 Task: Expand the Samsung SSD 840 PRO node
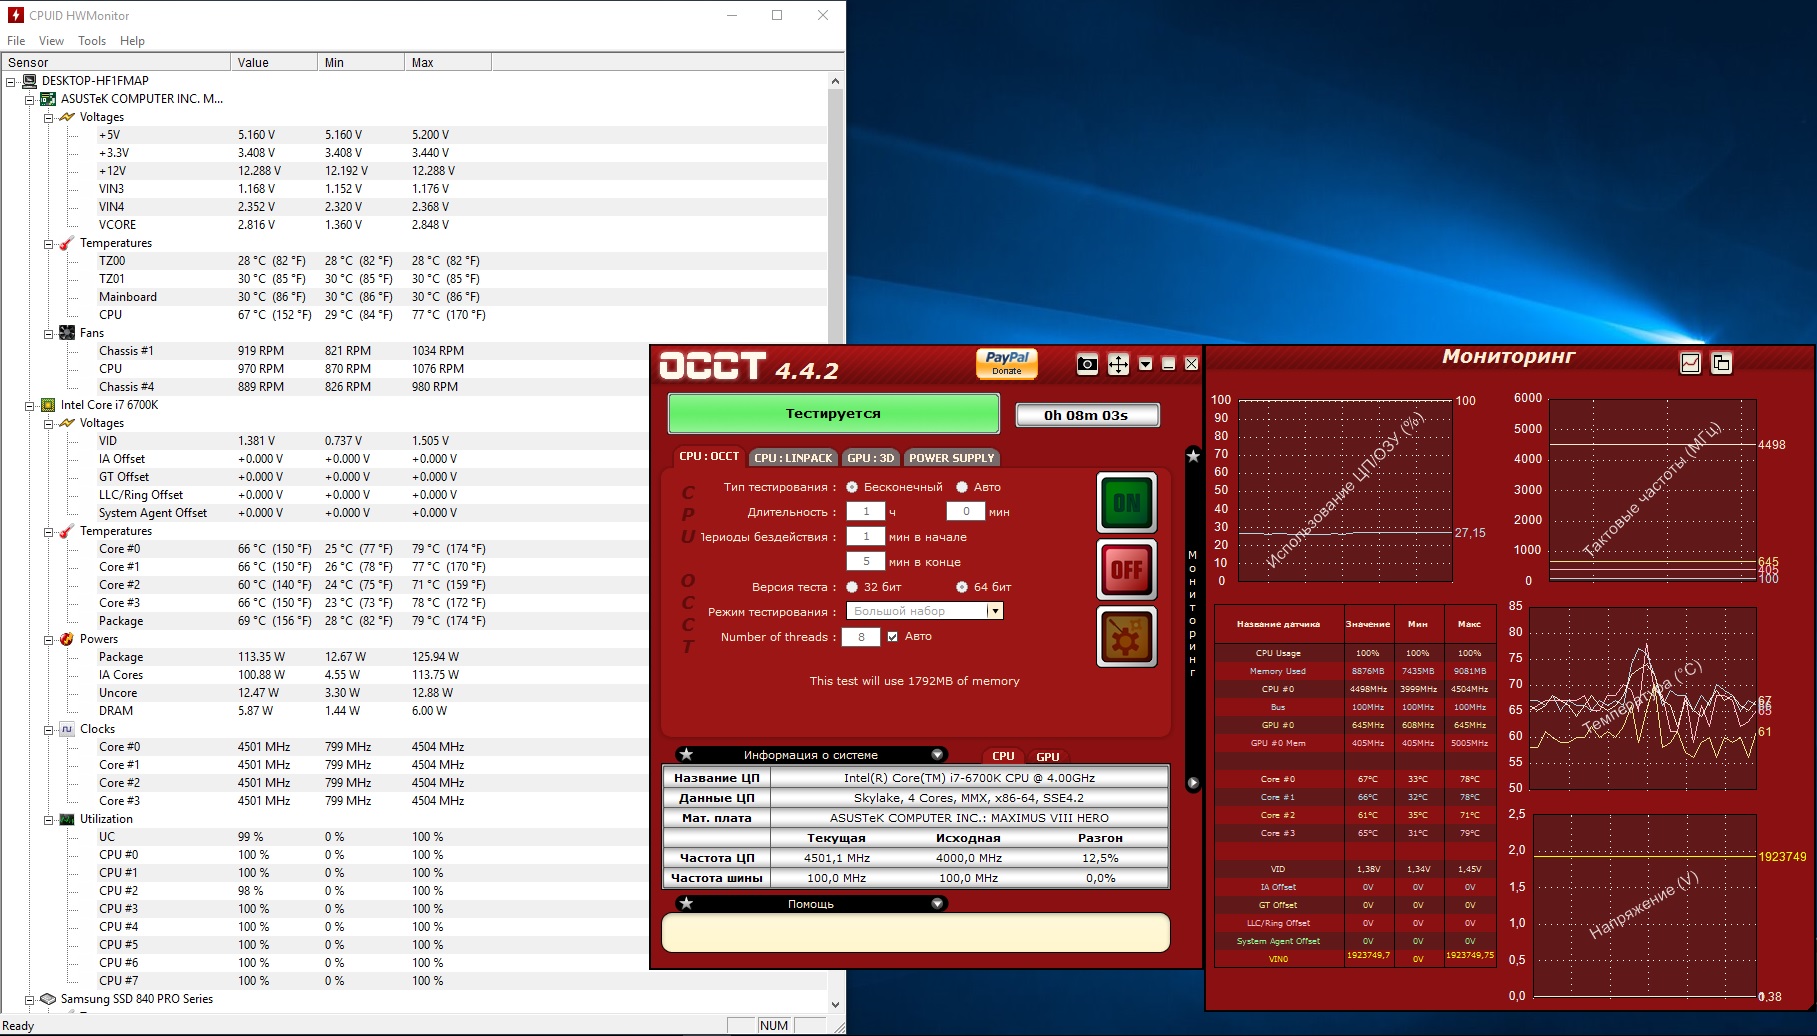(30, 999)
